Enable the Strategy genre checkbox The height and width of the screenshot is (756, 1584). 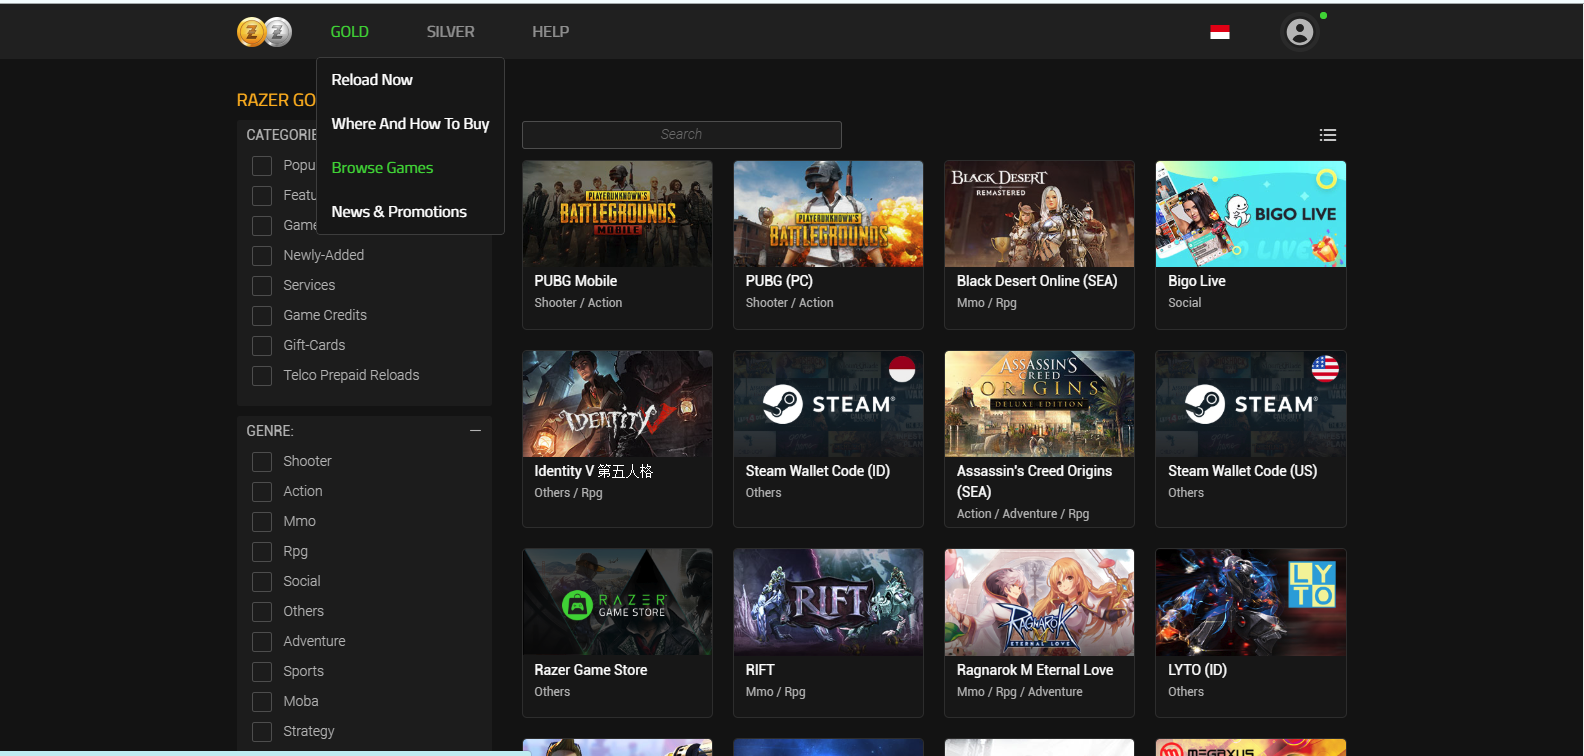coord(262,731)
